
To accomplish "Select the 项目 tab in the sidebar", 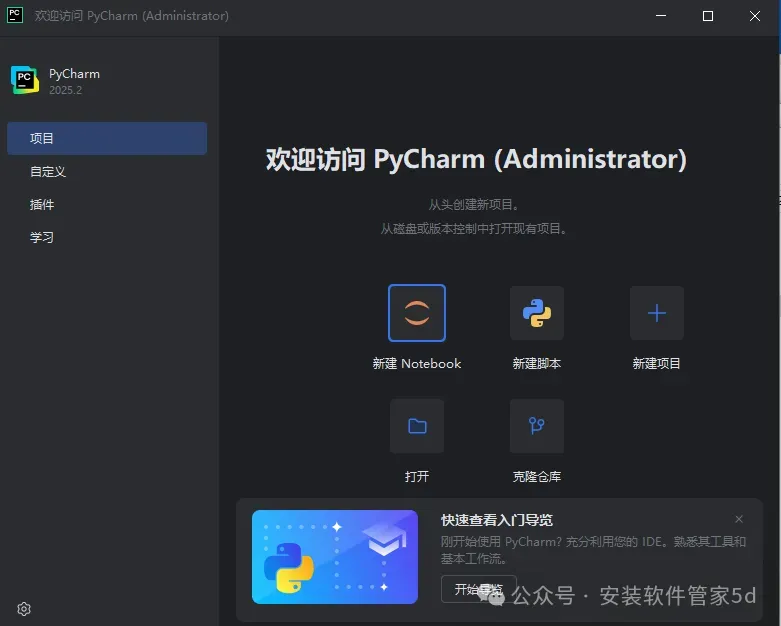I will coord(107,138).
